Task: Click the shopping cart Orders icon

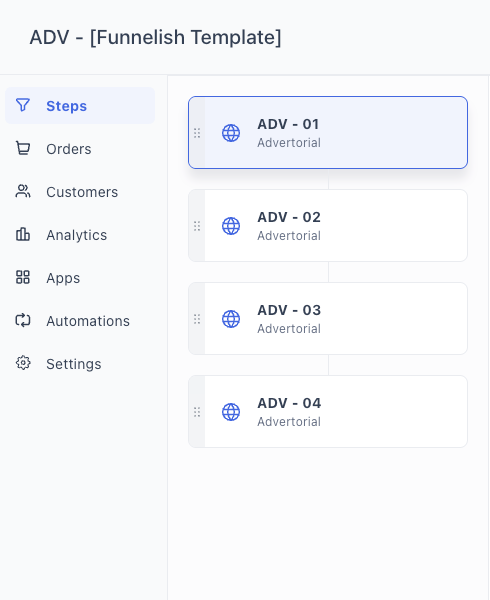Action: click(23, 148)
